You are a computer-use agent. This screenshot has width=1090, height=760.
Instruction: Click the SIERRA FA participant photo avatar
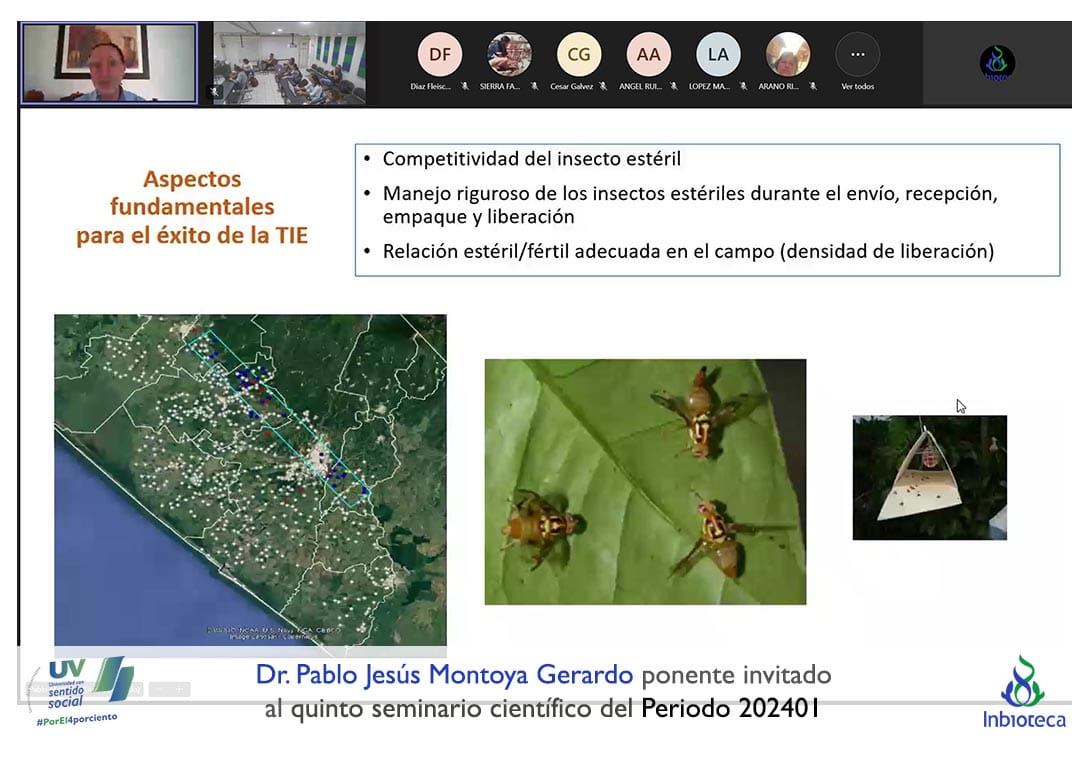pos(509,55)
